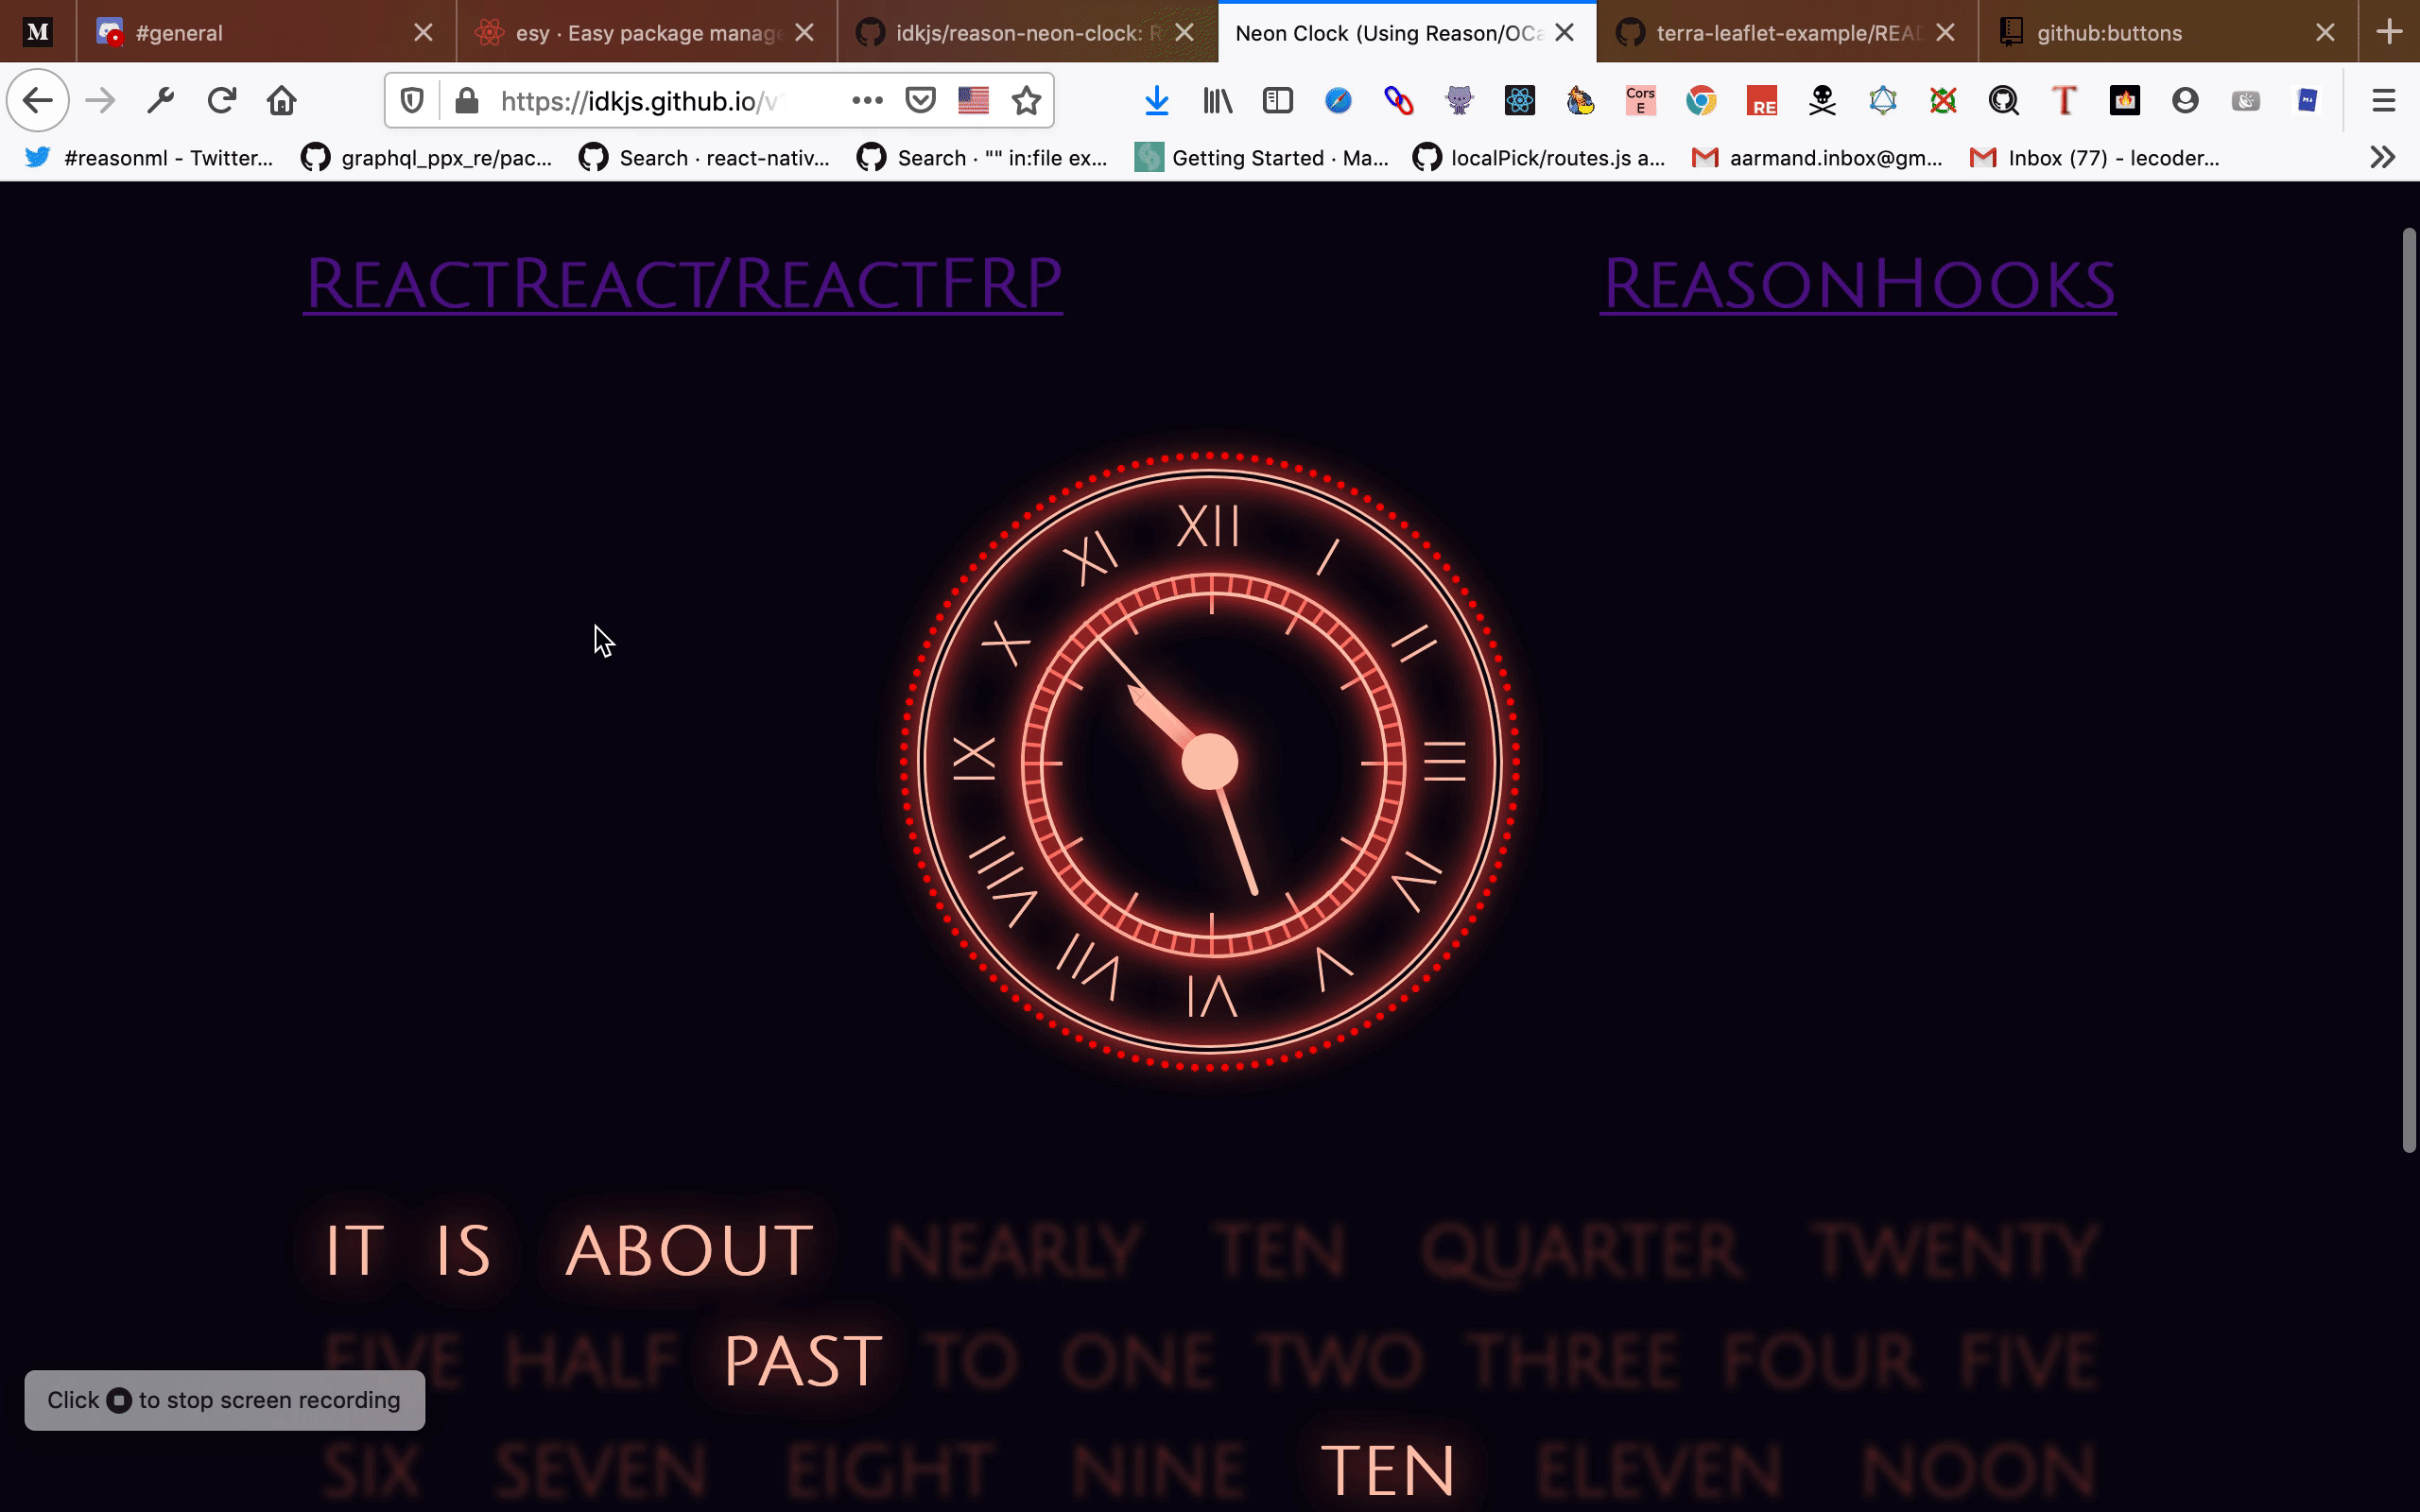Navigate to ReactReact/ReactFRP link
This screenshot has height=1512, width=2420.
click(x=683, y=283)
